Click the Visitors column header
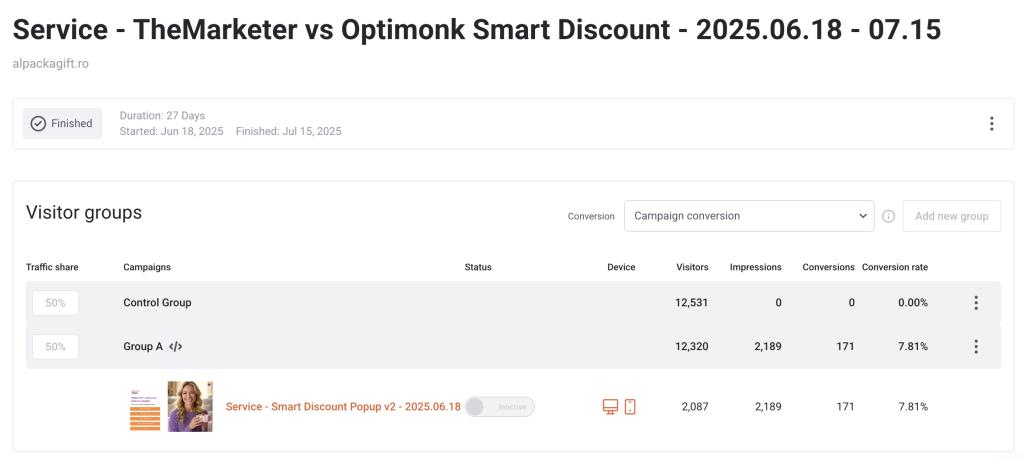 click(692, 267)
